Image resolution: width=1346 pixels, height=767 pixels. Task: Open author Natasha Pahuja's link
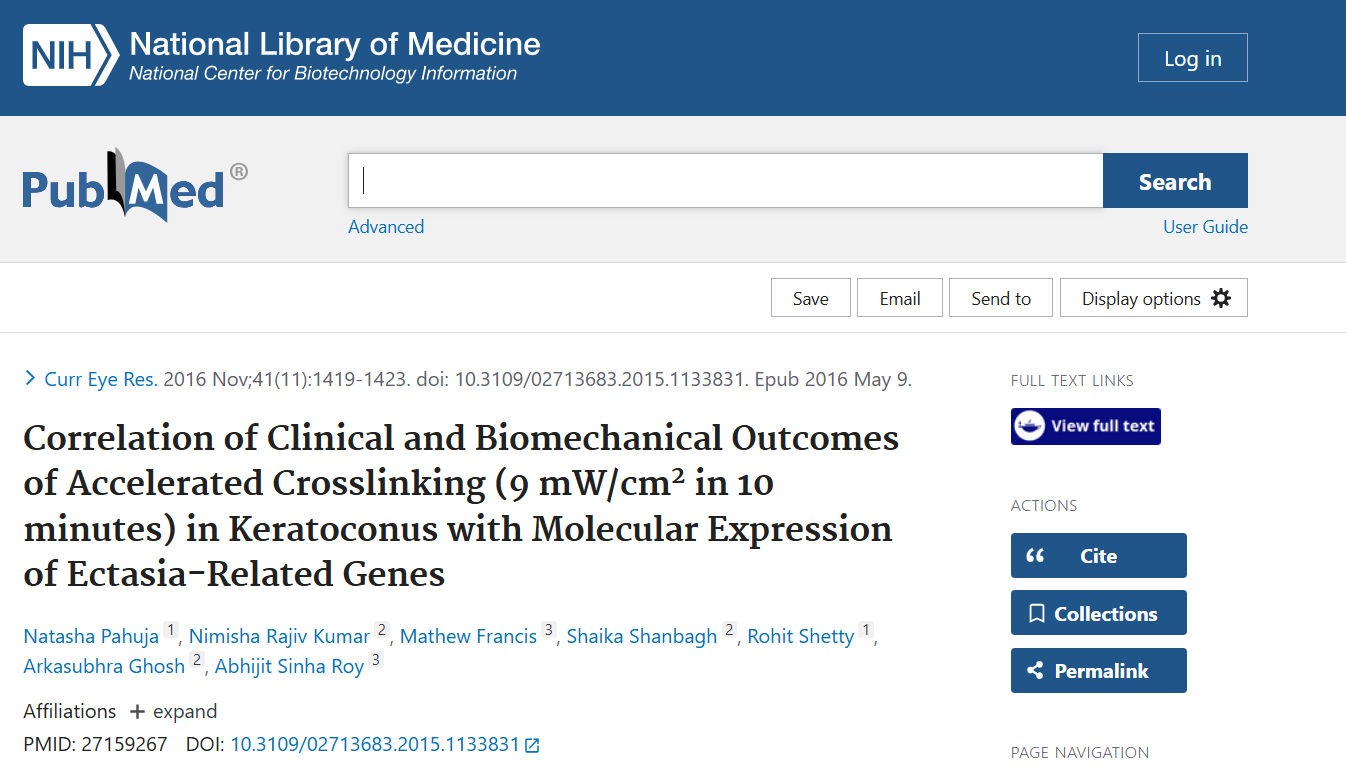91,637
